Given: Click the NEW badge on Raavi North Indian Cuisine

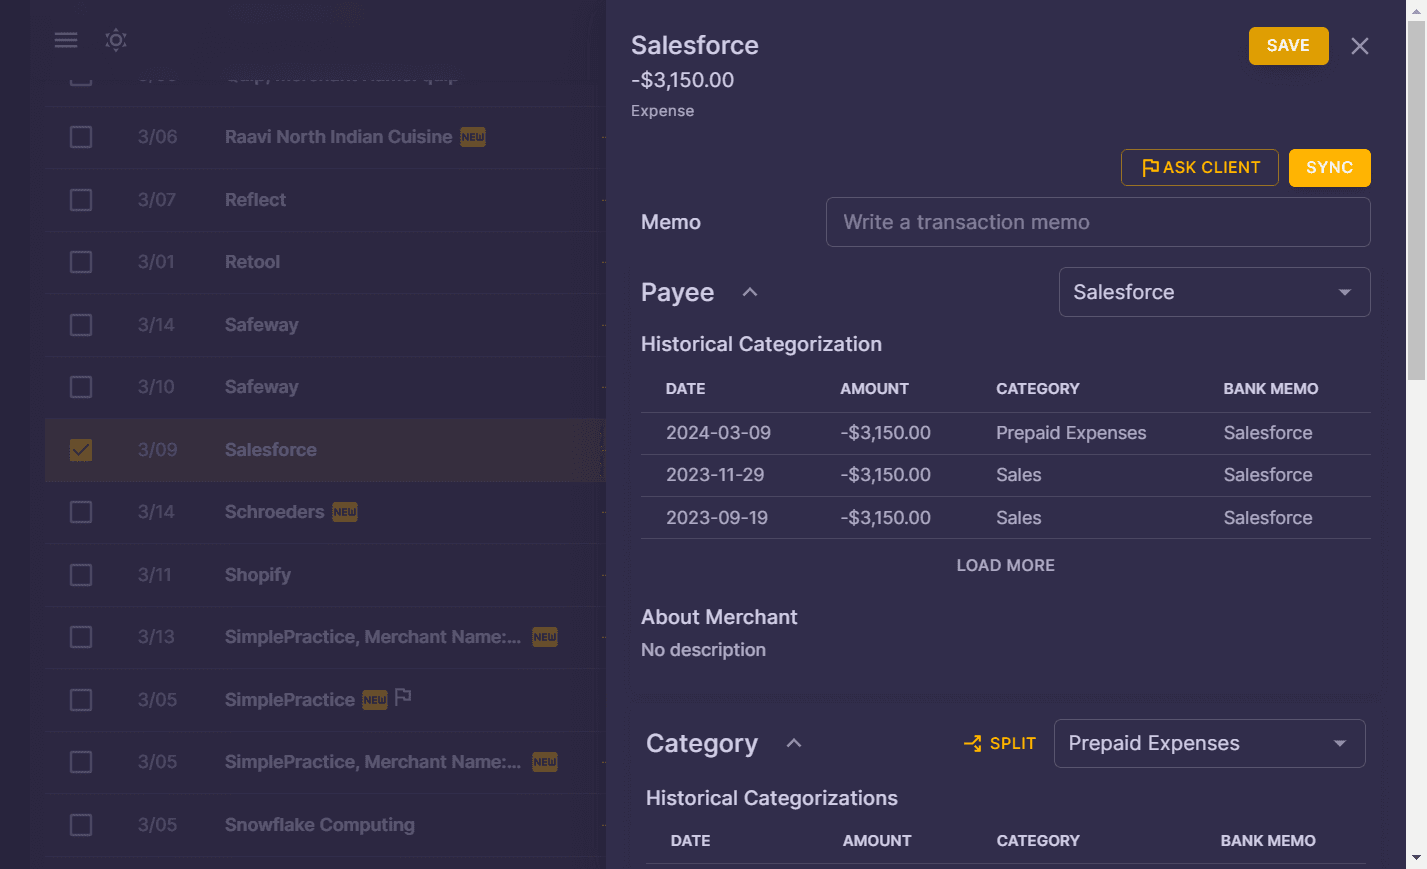Looking at the screenshot, I should (472, 137).
